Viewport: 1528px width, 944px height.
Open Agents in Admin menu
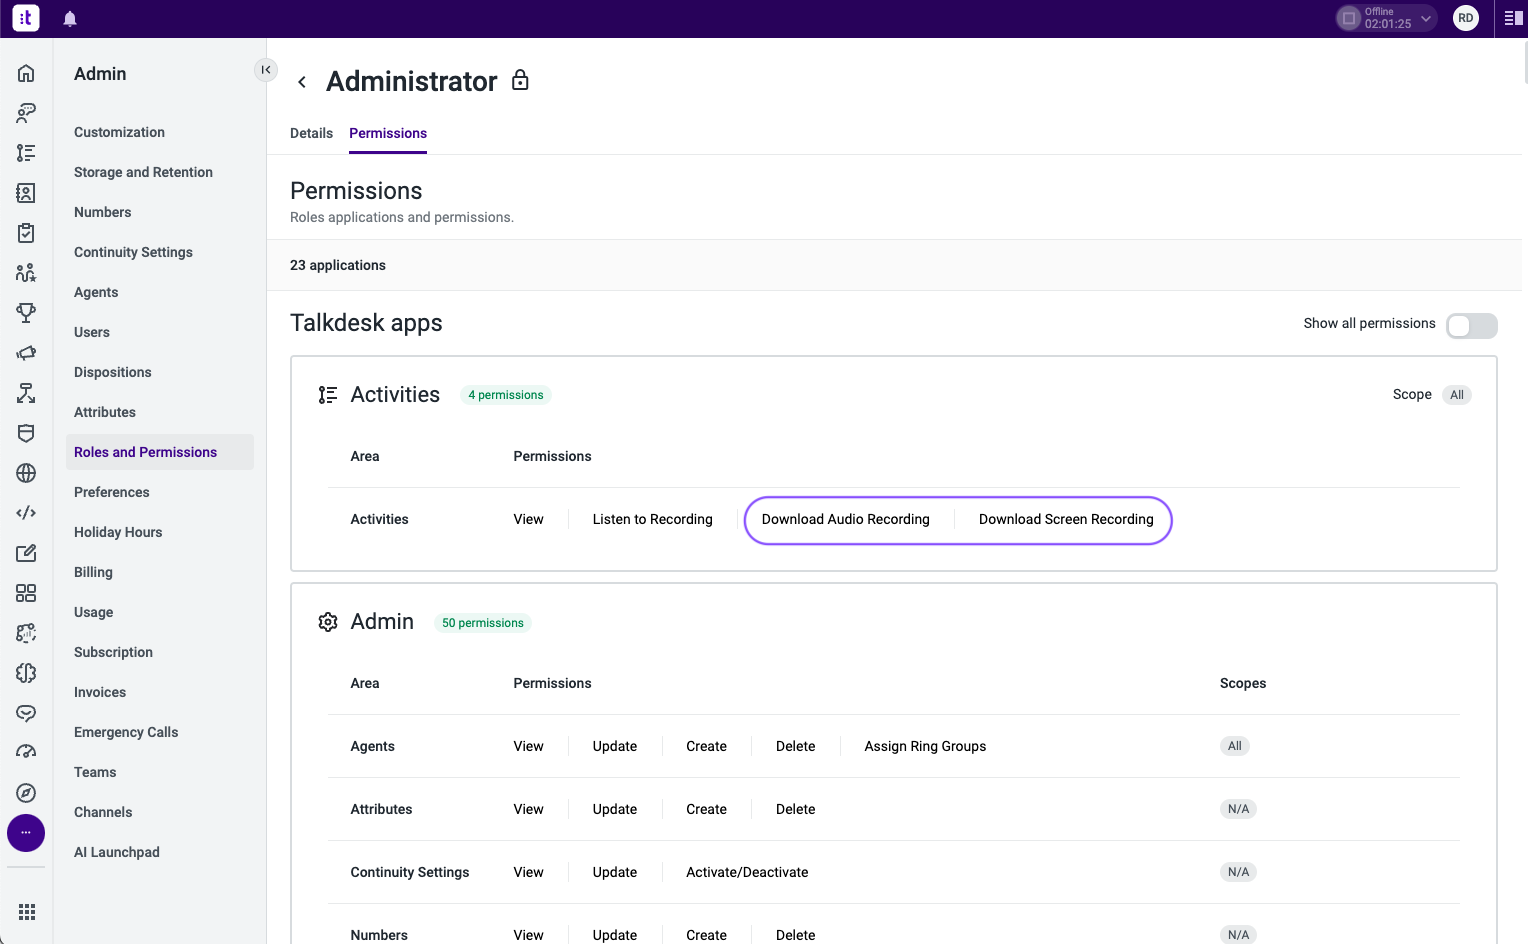[96, 292]
